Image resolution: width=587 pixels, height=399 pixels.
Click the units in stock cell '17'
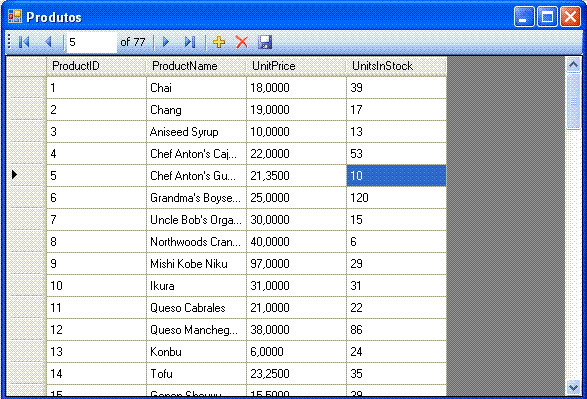tap(396, 110)
